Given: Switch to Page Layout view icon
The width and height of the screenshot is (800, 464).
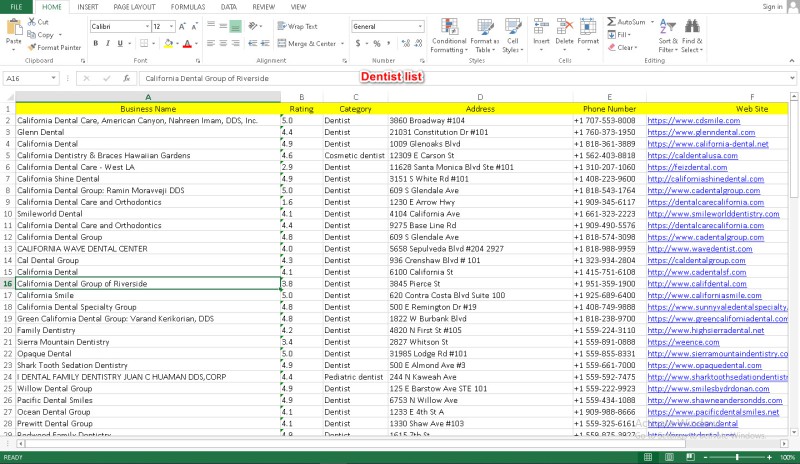Looking at the screenshot, I should coord(669,457).
